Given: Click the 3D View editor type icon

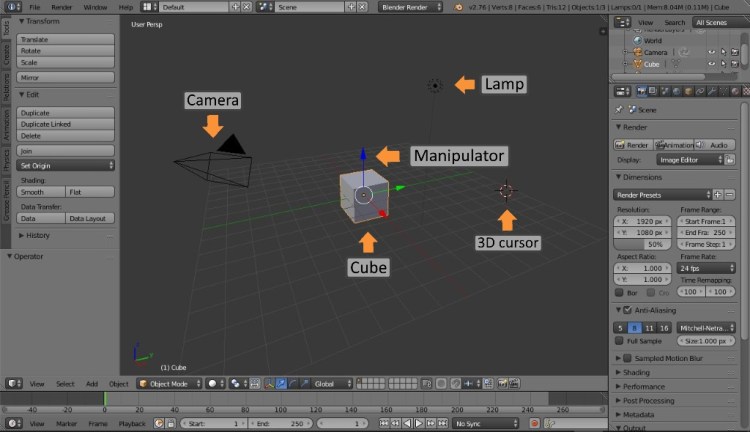Looking at the screenshot, I should [x=13, y=383].
